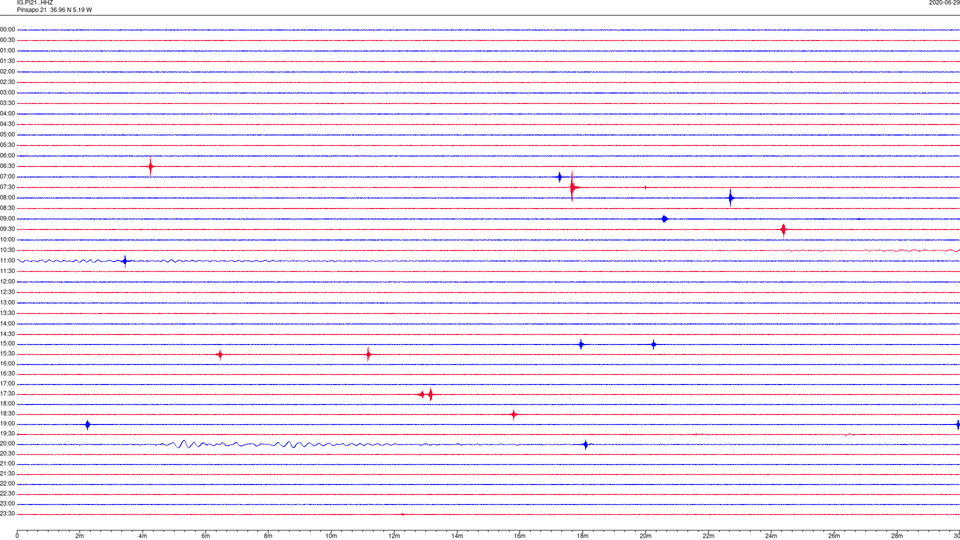The image size is (960, 540).
Task: Click the 07:30 time label
Action: (7, 187)
